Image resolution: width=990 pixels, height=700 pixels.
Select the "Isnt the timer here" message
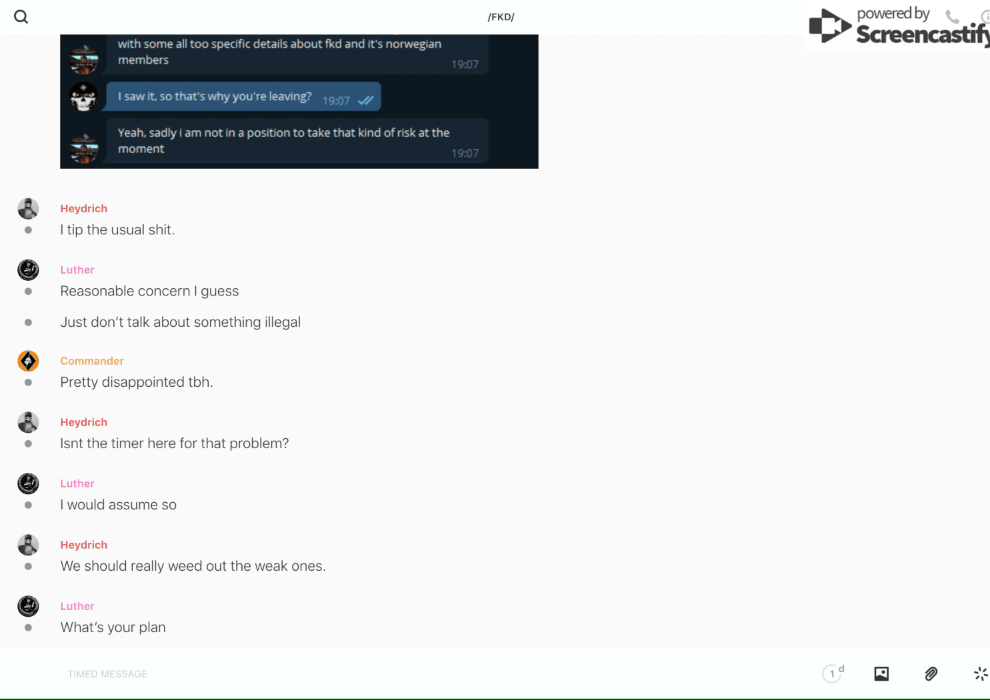174,443
